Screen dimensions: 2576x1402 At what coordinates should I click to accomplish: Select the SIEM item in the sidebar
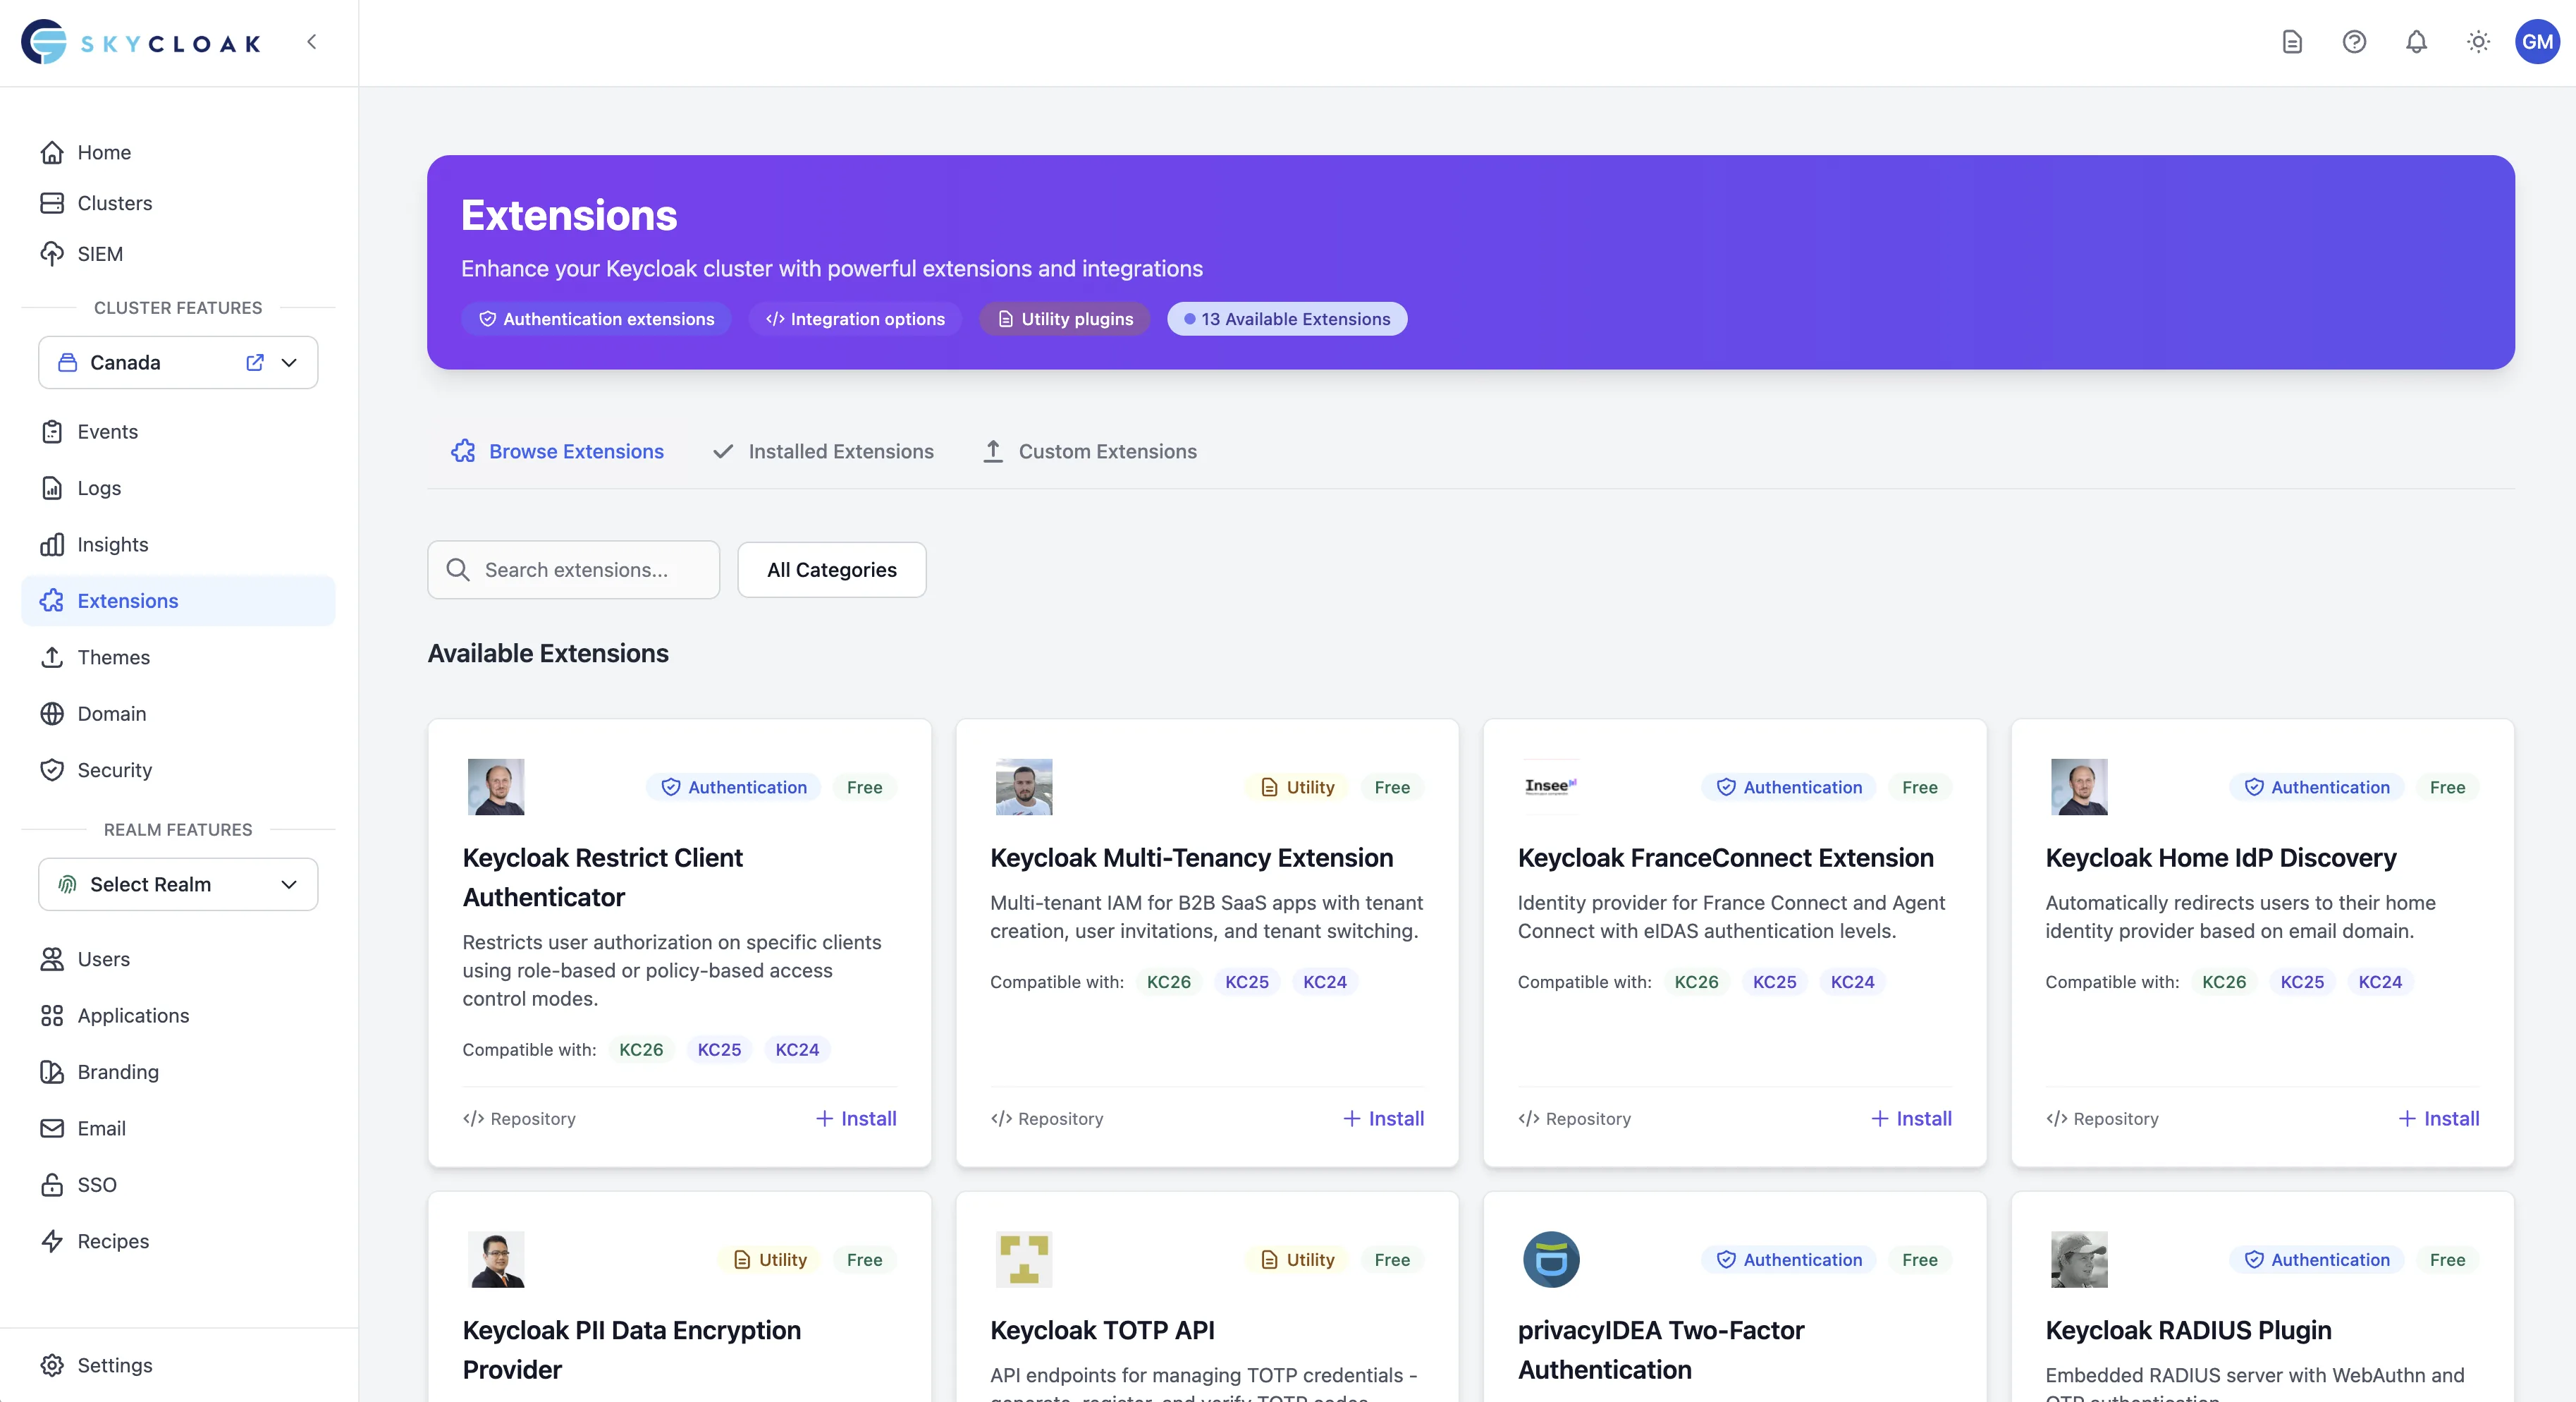100,253
